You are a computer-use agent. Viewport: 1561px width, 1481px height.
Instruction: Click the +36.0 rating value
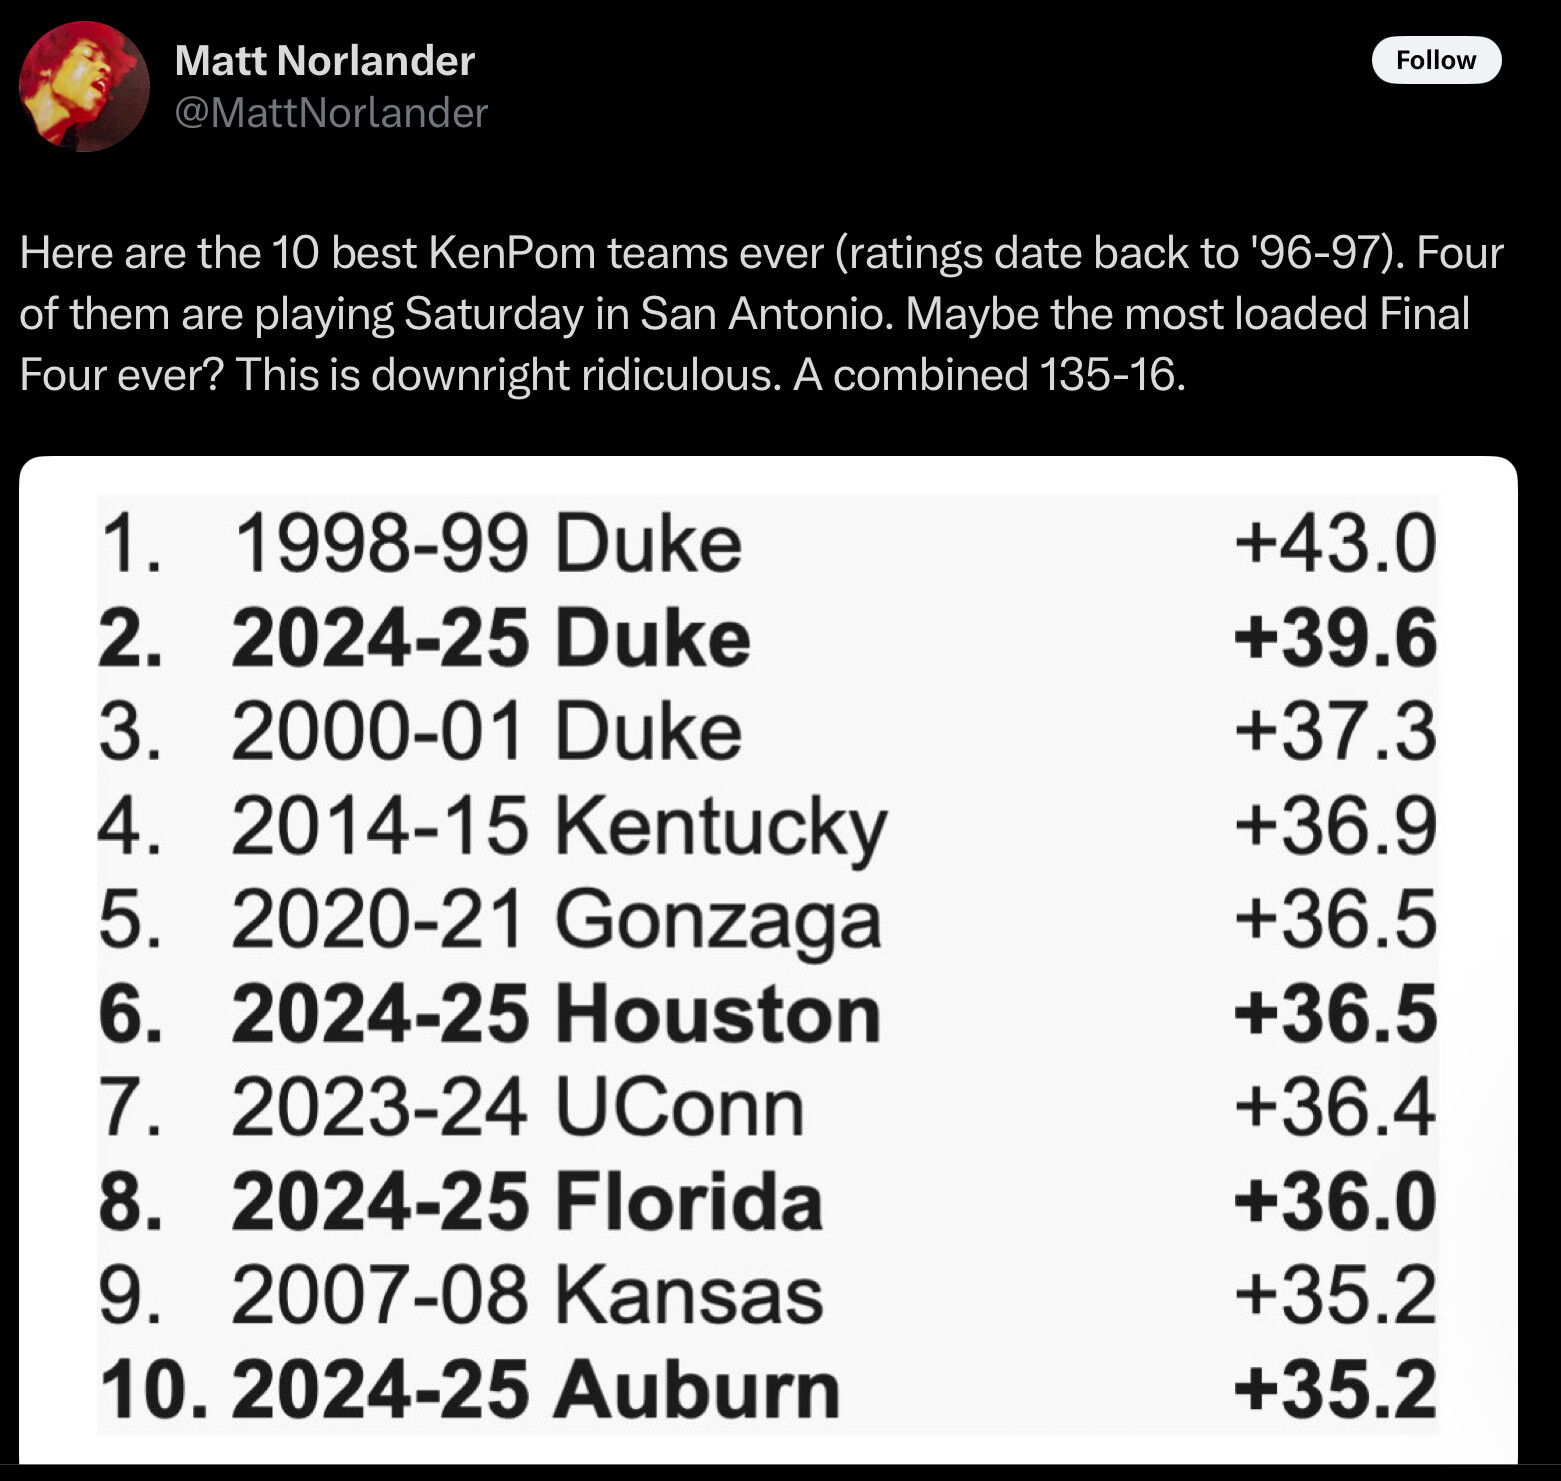pos(1334,1201)
